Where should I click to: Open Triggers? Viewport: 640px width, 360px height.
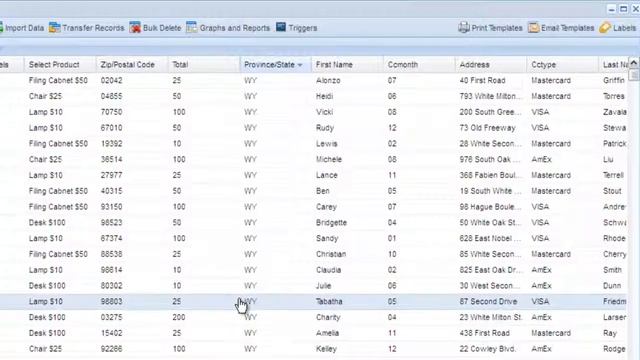pos(302,28)
